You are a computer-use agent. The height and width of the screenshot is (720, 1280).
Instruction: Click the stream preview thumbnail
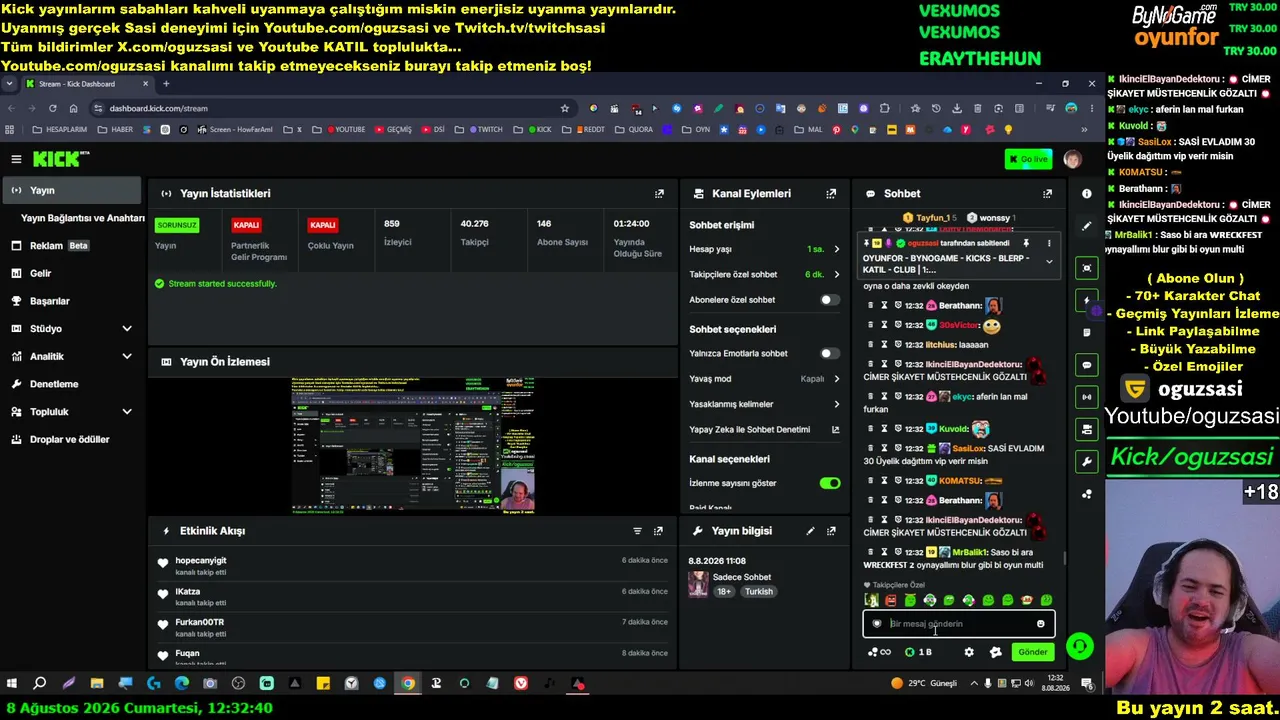413,445
